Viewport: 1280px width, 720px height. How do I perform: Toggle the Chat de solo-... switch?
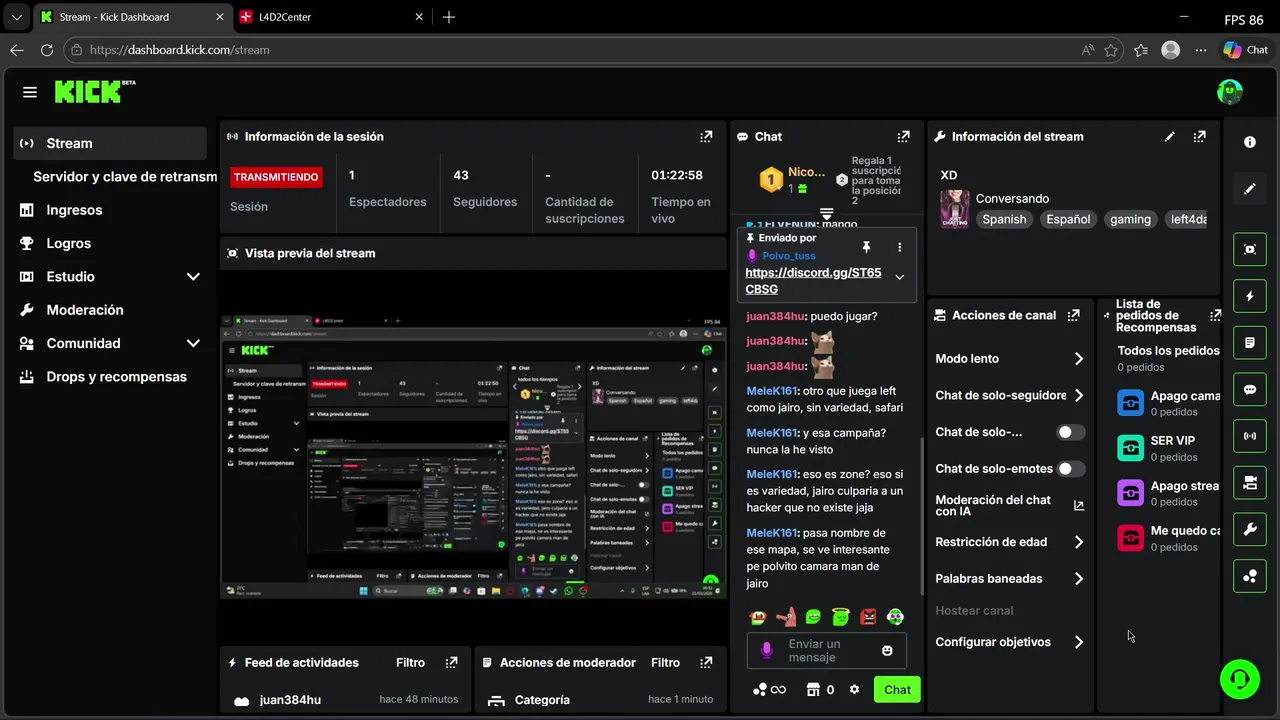(1071, 432)
